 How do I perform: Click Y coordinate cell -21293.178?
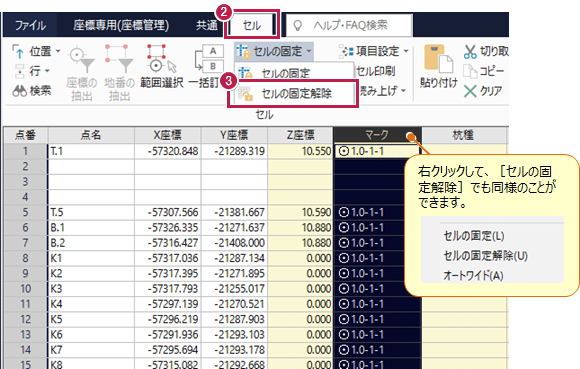click(234, 350)
